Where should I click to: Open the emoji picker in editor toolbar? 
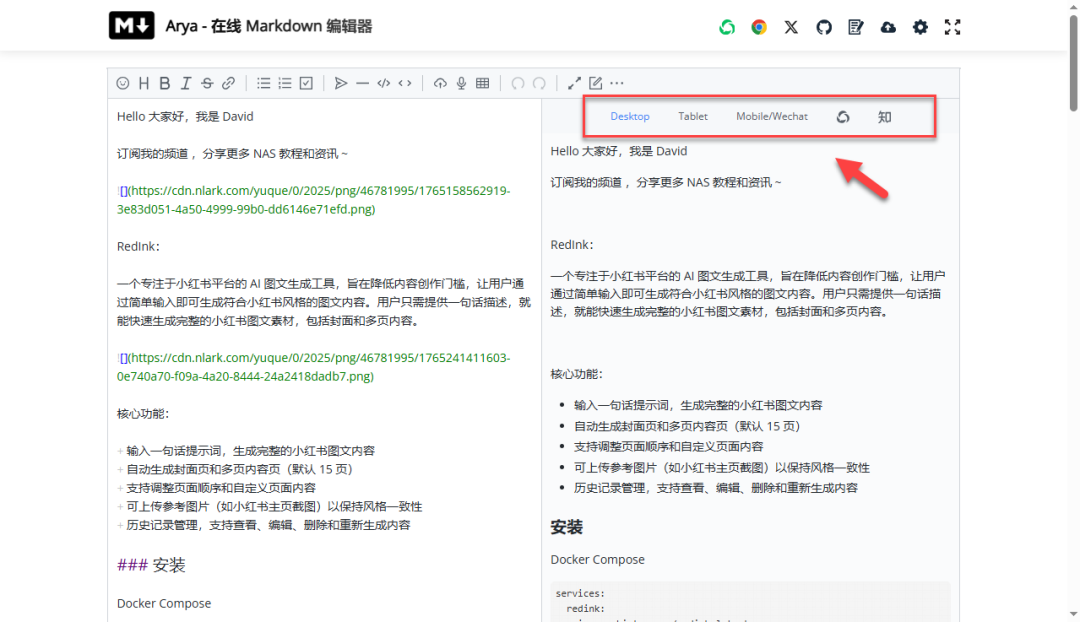(x=123, y=83)
